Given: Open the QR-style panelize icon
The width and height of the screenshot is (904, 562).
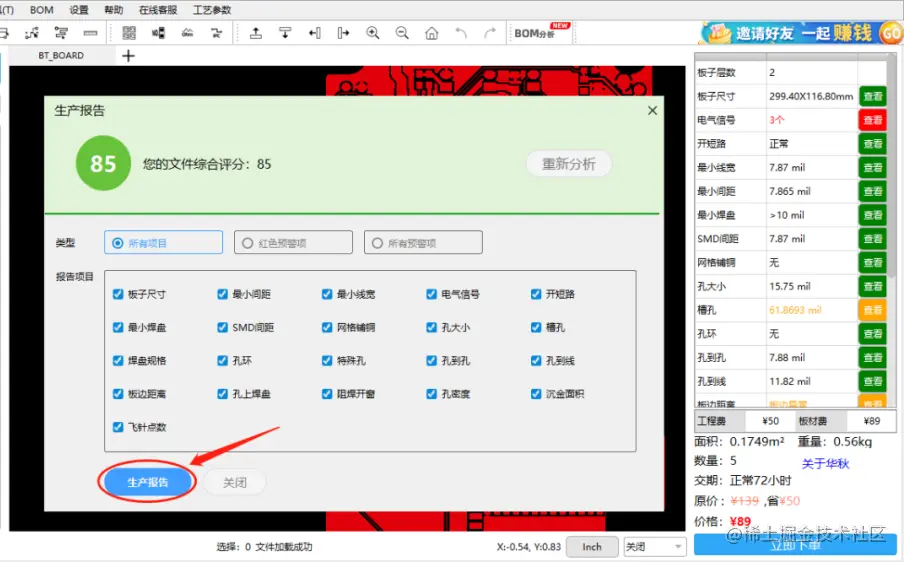Looking at the screenshot, I should tap(129, 33).
